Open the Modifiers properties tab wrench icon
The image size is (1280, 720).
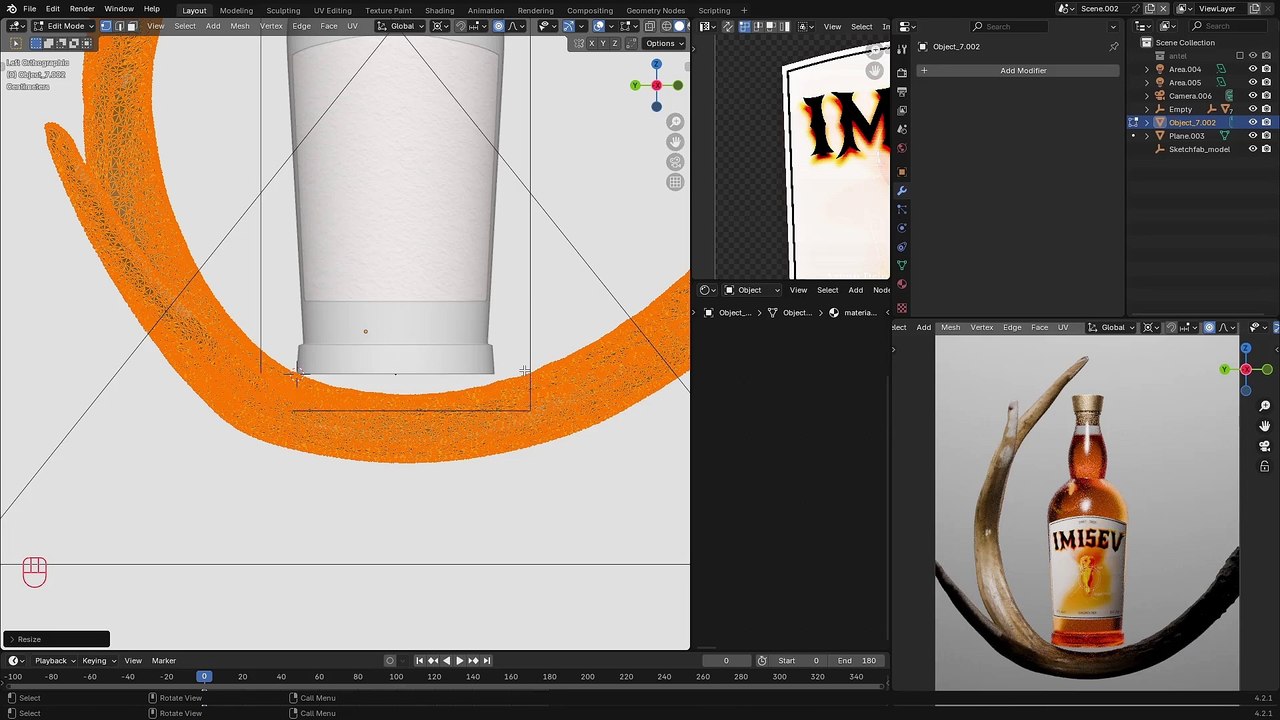[901, 190]
